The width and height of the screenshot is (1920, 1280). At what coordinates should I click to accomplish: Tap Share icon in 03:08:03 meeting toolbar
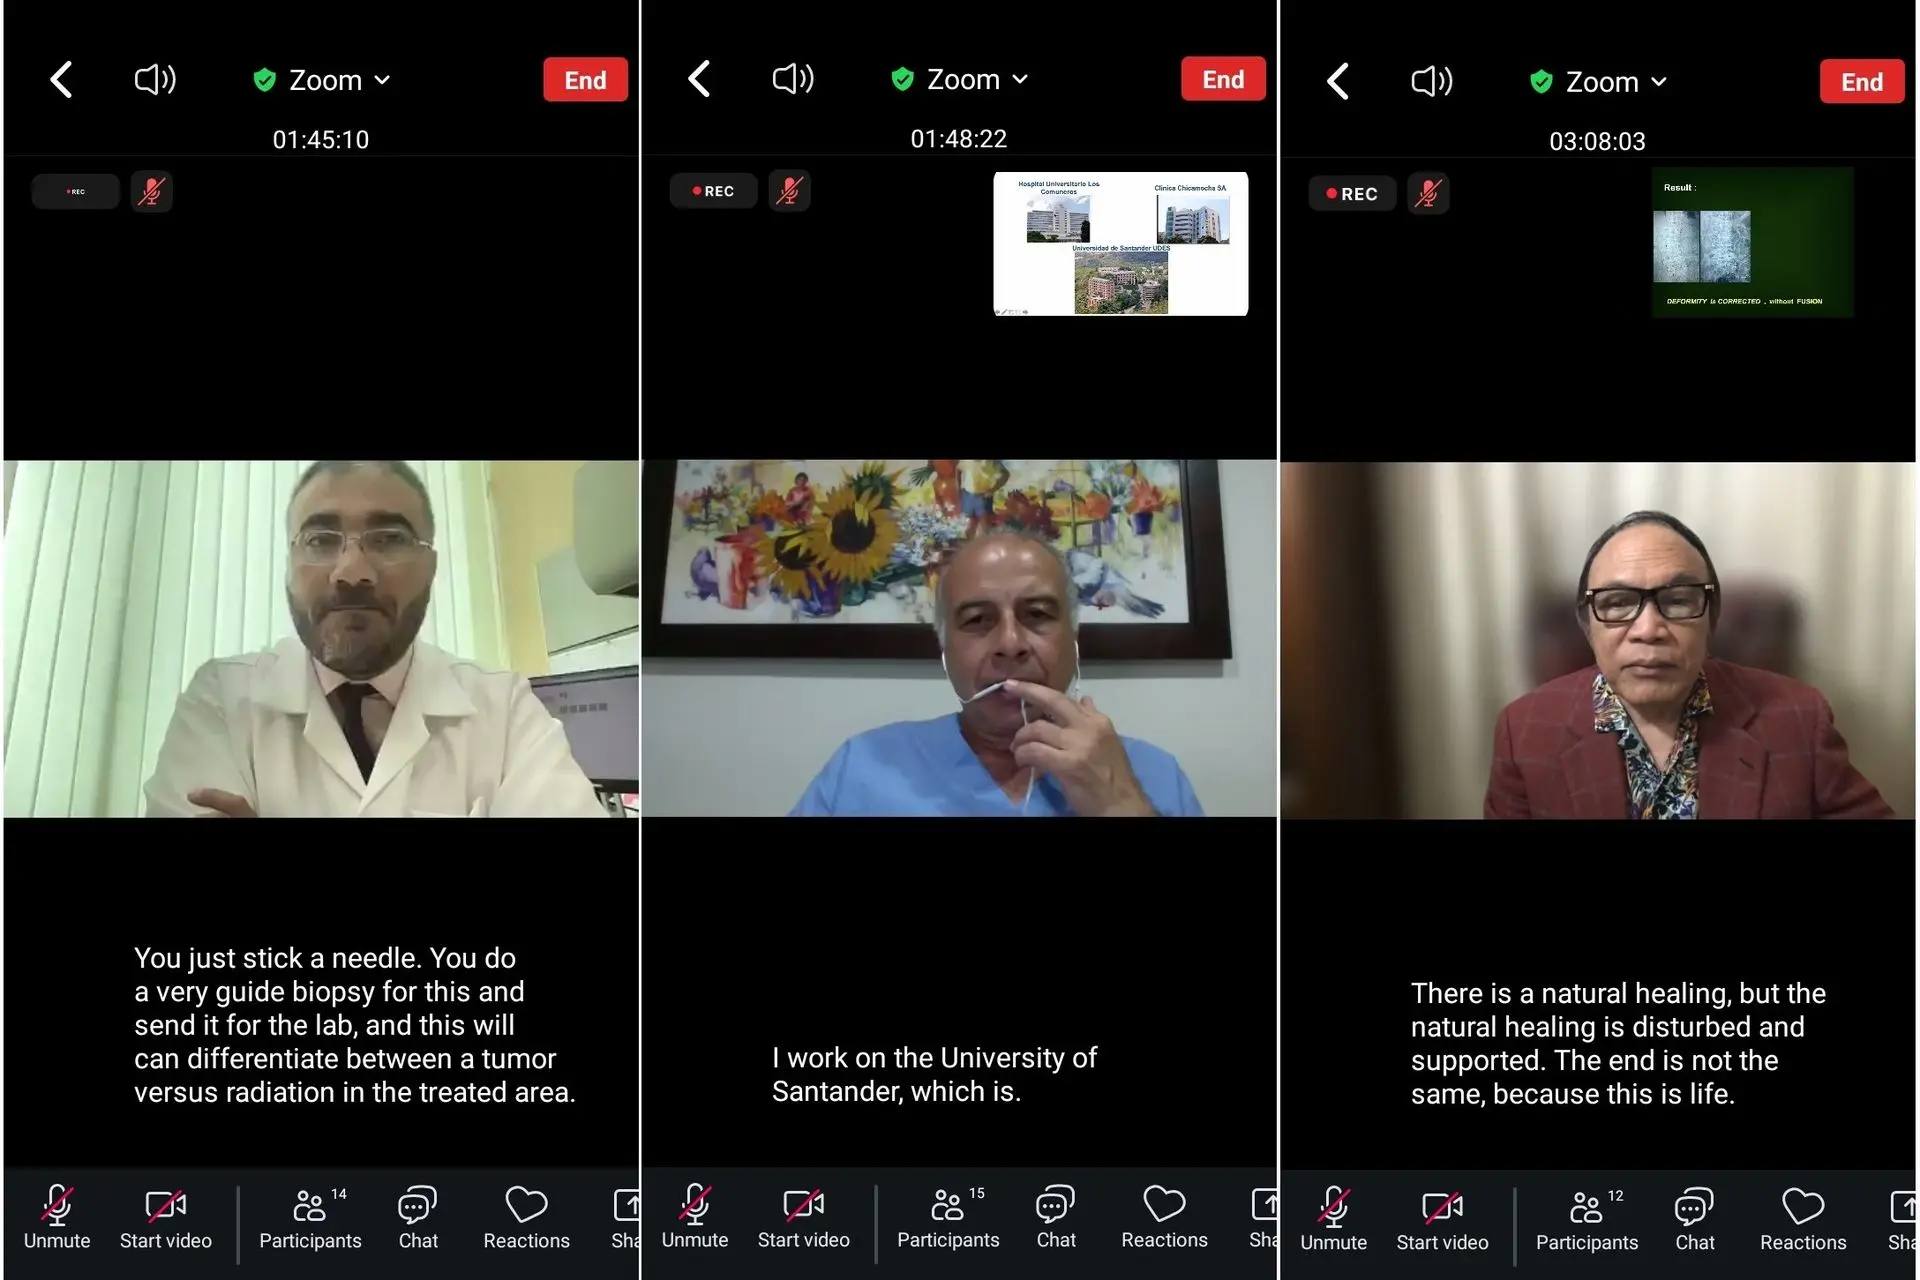pyautogui.click(x=1902, y=1220)
